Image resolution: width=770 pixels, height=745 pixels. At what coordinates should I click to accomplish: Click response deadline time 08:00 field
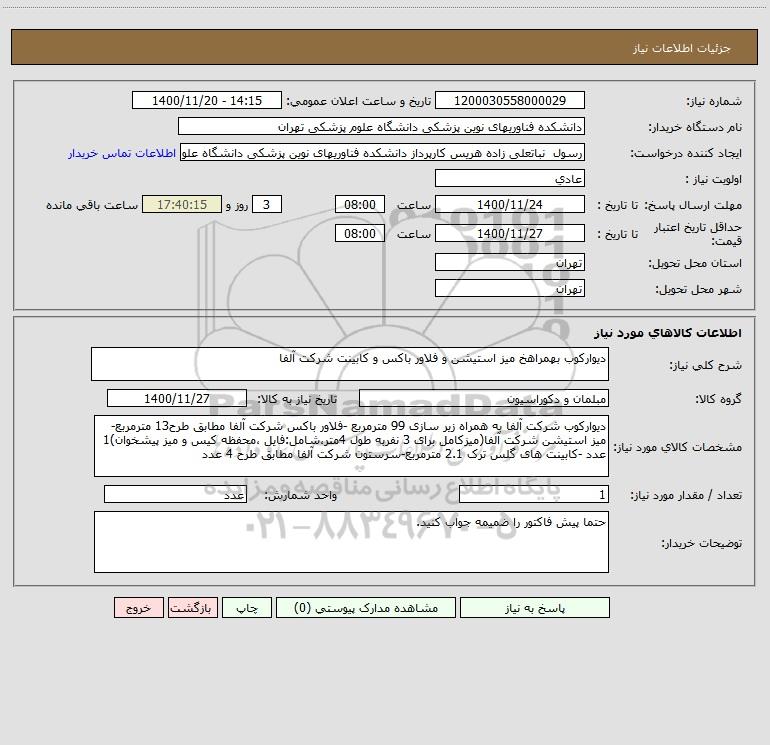click(x=359, y=204)
